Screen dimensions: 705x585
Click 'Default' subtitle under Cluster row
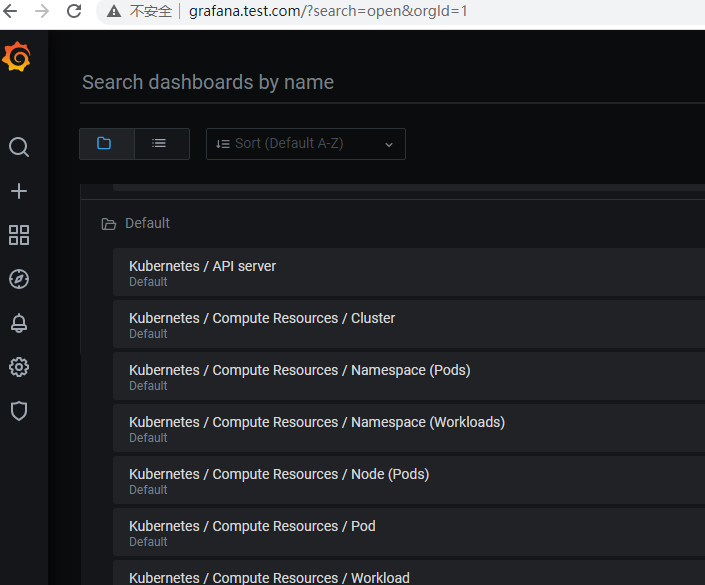pyautogui.click(x=148, y=334)
